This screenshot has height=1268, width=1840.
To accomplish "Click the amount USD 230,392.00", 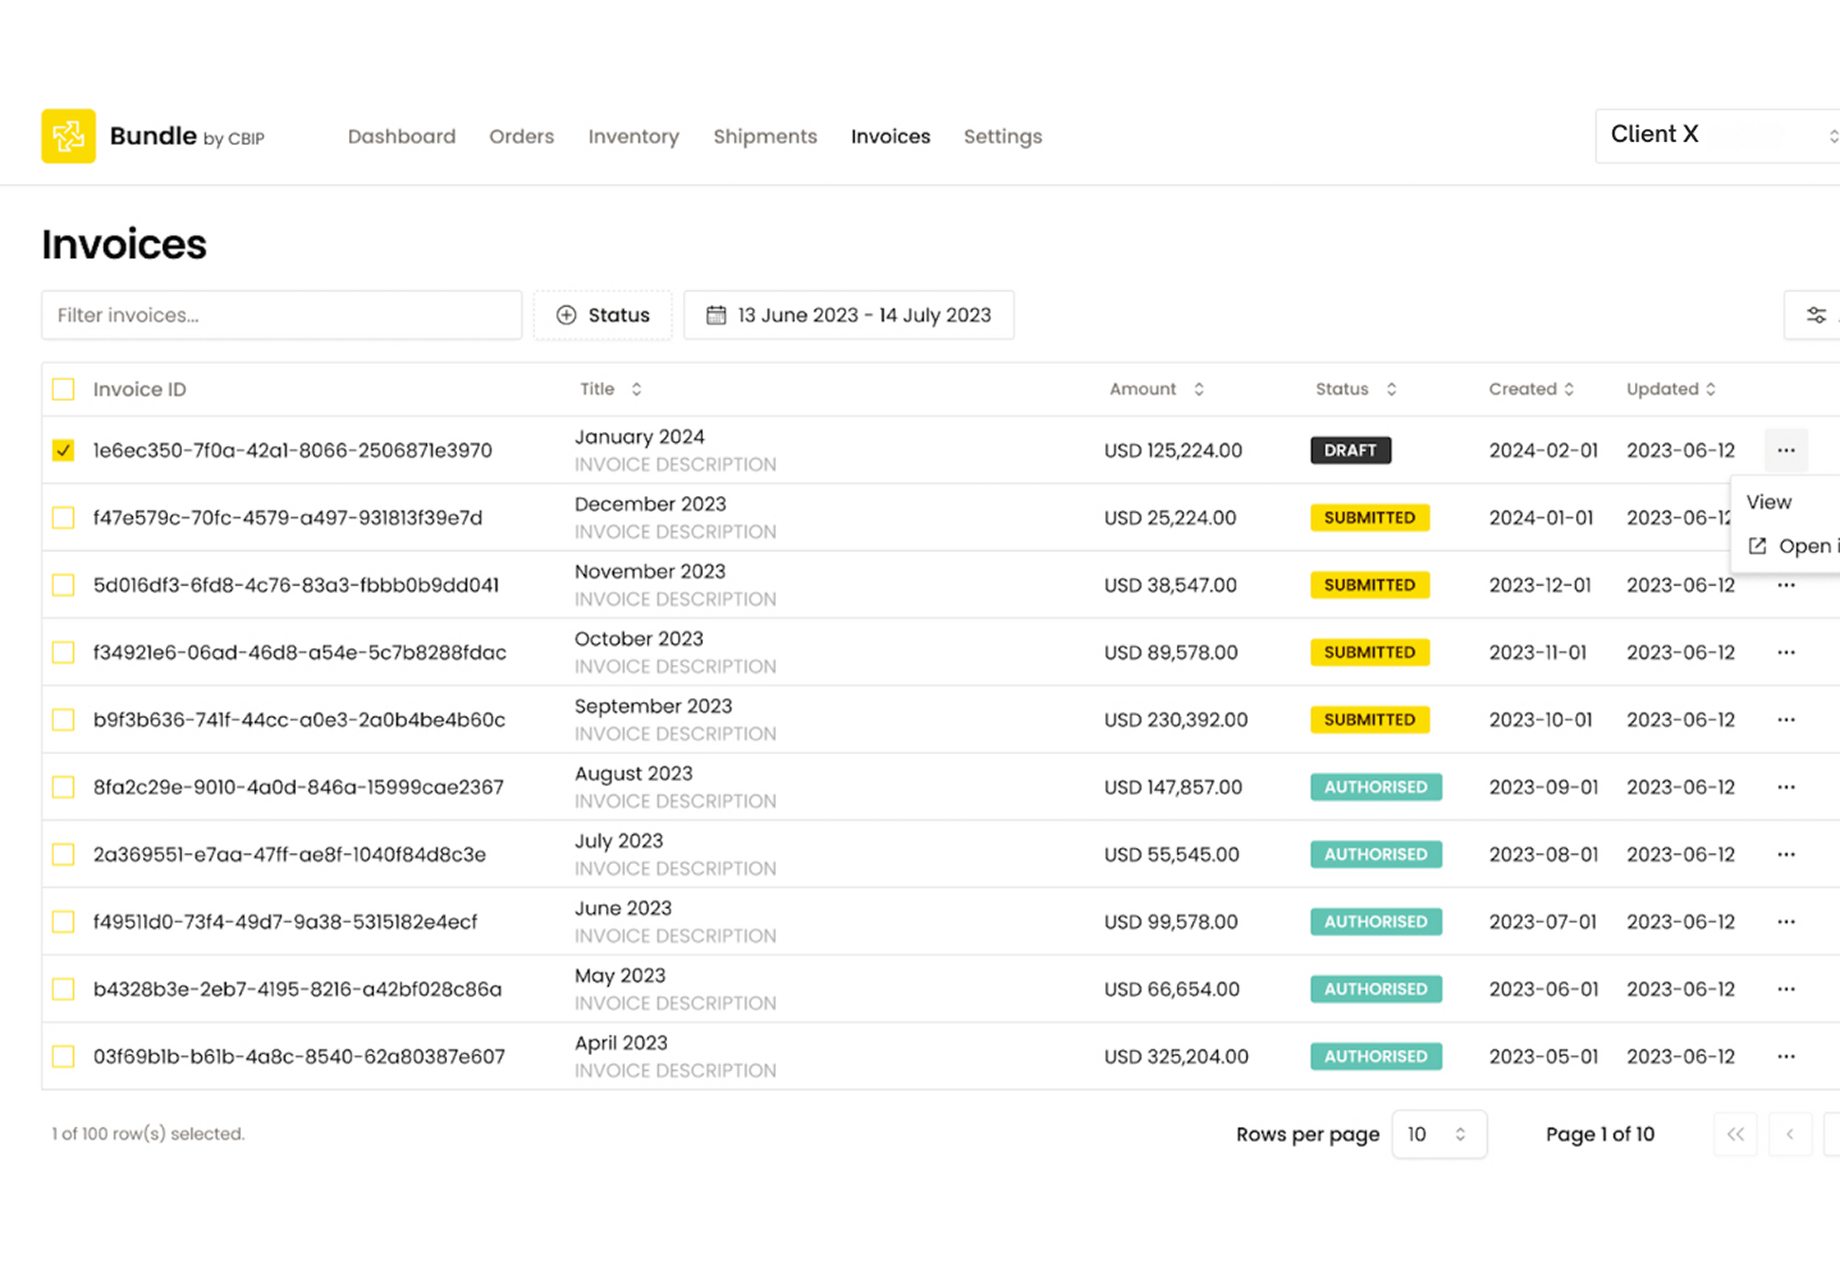I will (x=1176, y=720).
